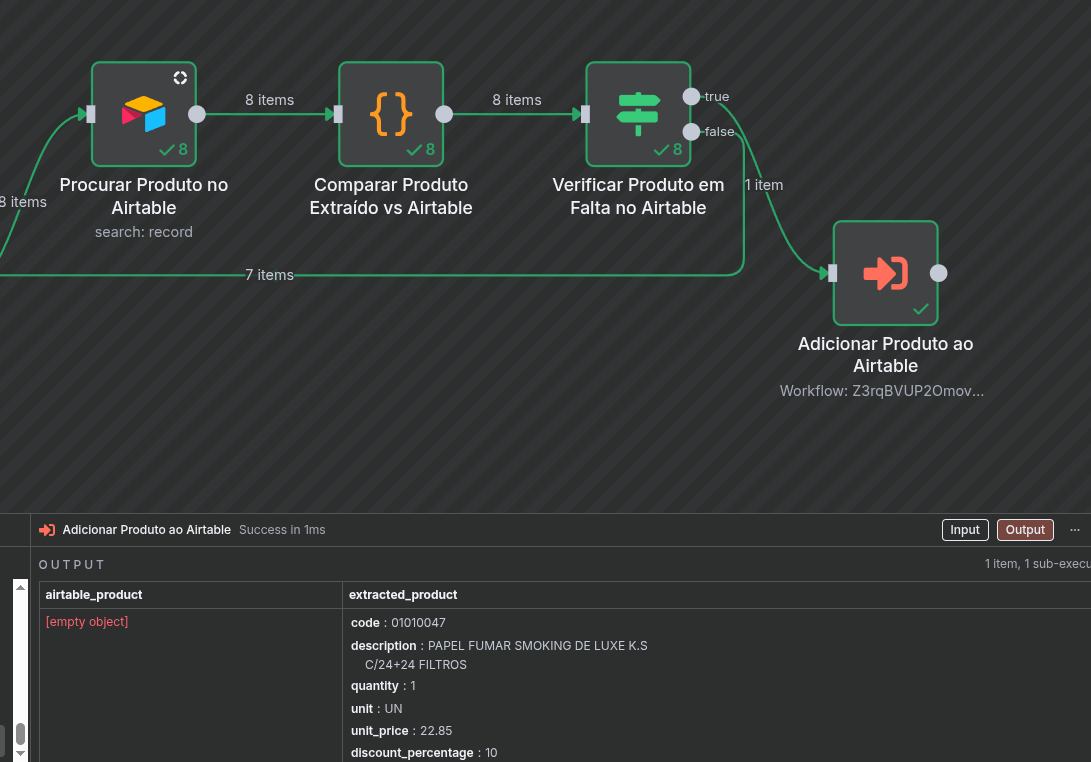Click the "true" output connector of the Switch node
This screenshot has width=1091, height=762.
[x=691, y=97]
